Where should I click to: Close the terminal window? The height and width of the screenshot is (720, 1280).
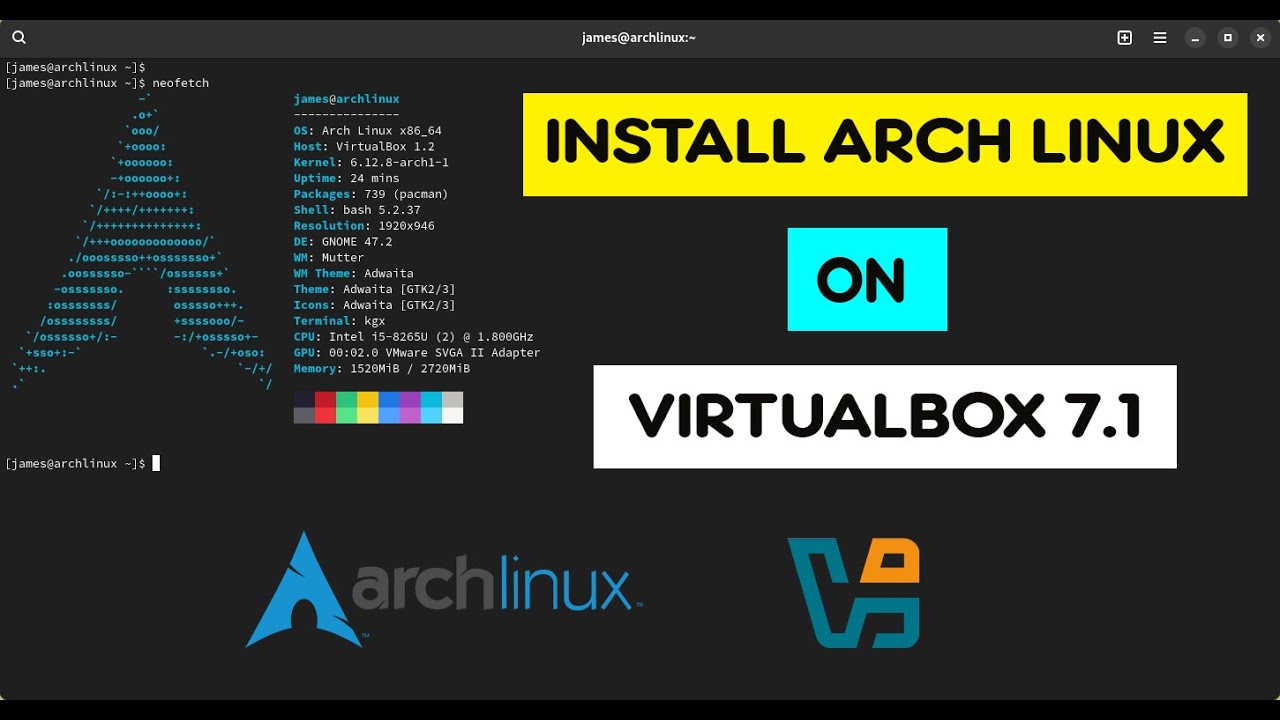(1260, 37)
